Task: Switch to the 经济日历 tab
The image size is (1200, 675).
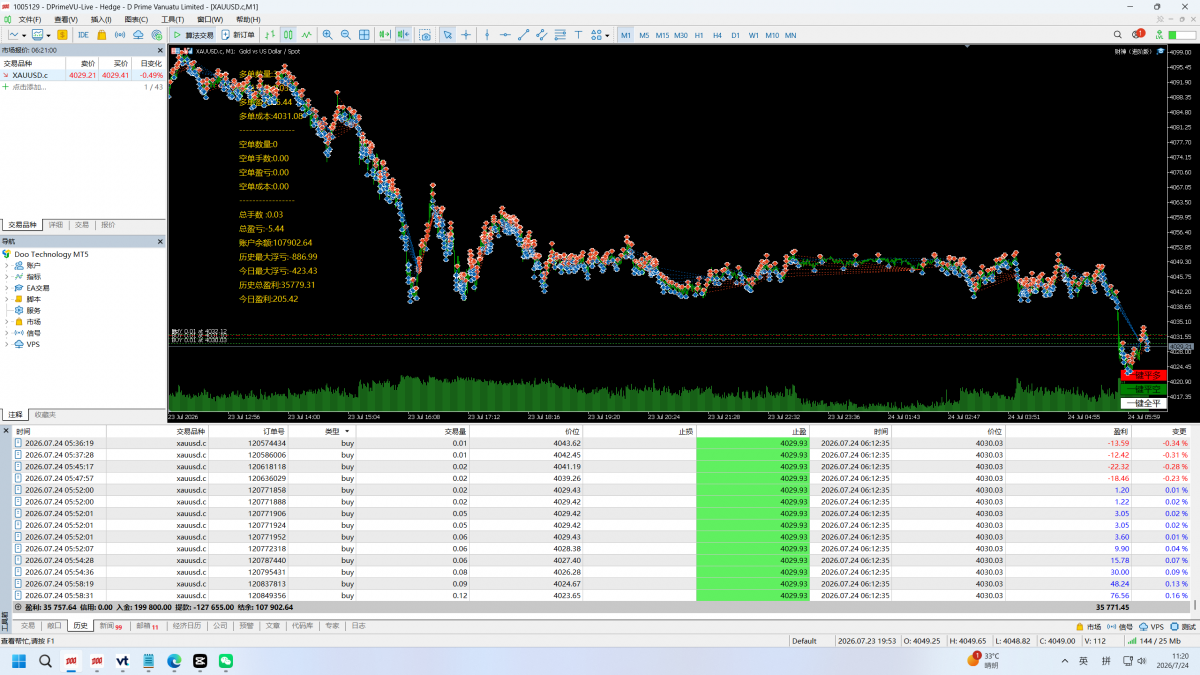Action: click(187, 626)
